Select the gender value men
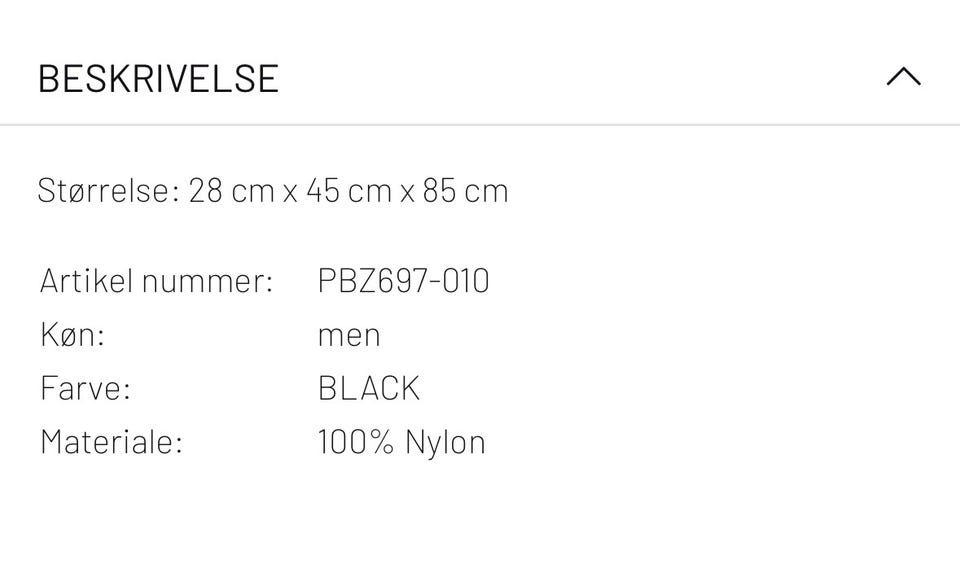Screen dimensions: 960x564 pos(349,335)
